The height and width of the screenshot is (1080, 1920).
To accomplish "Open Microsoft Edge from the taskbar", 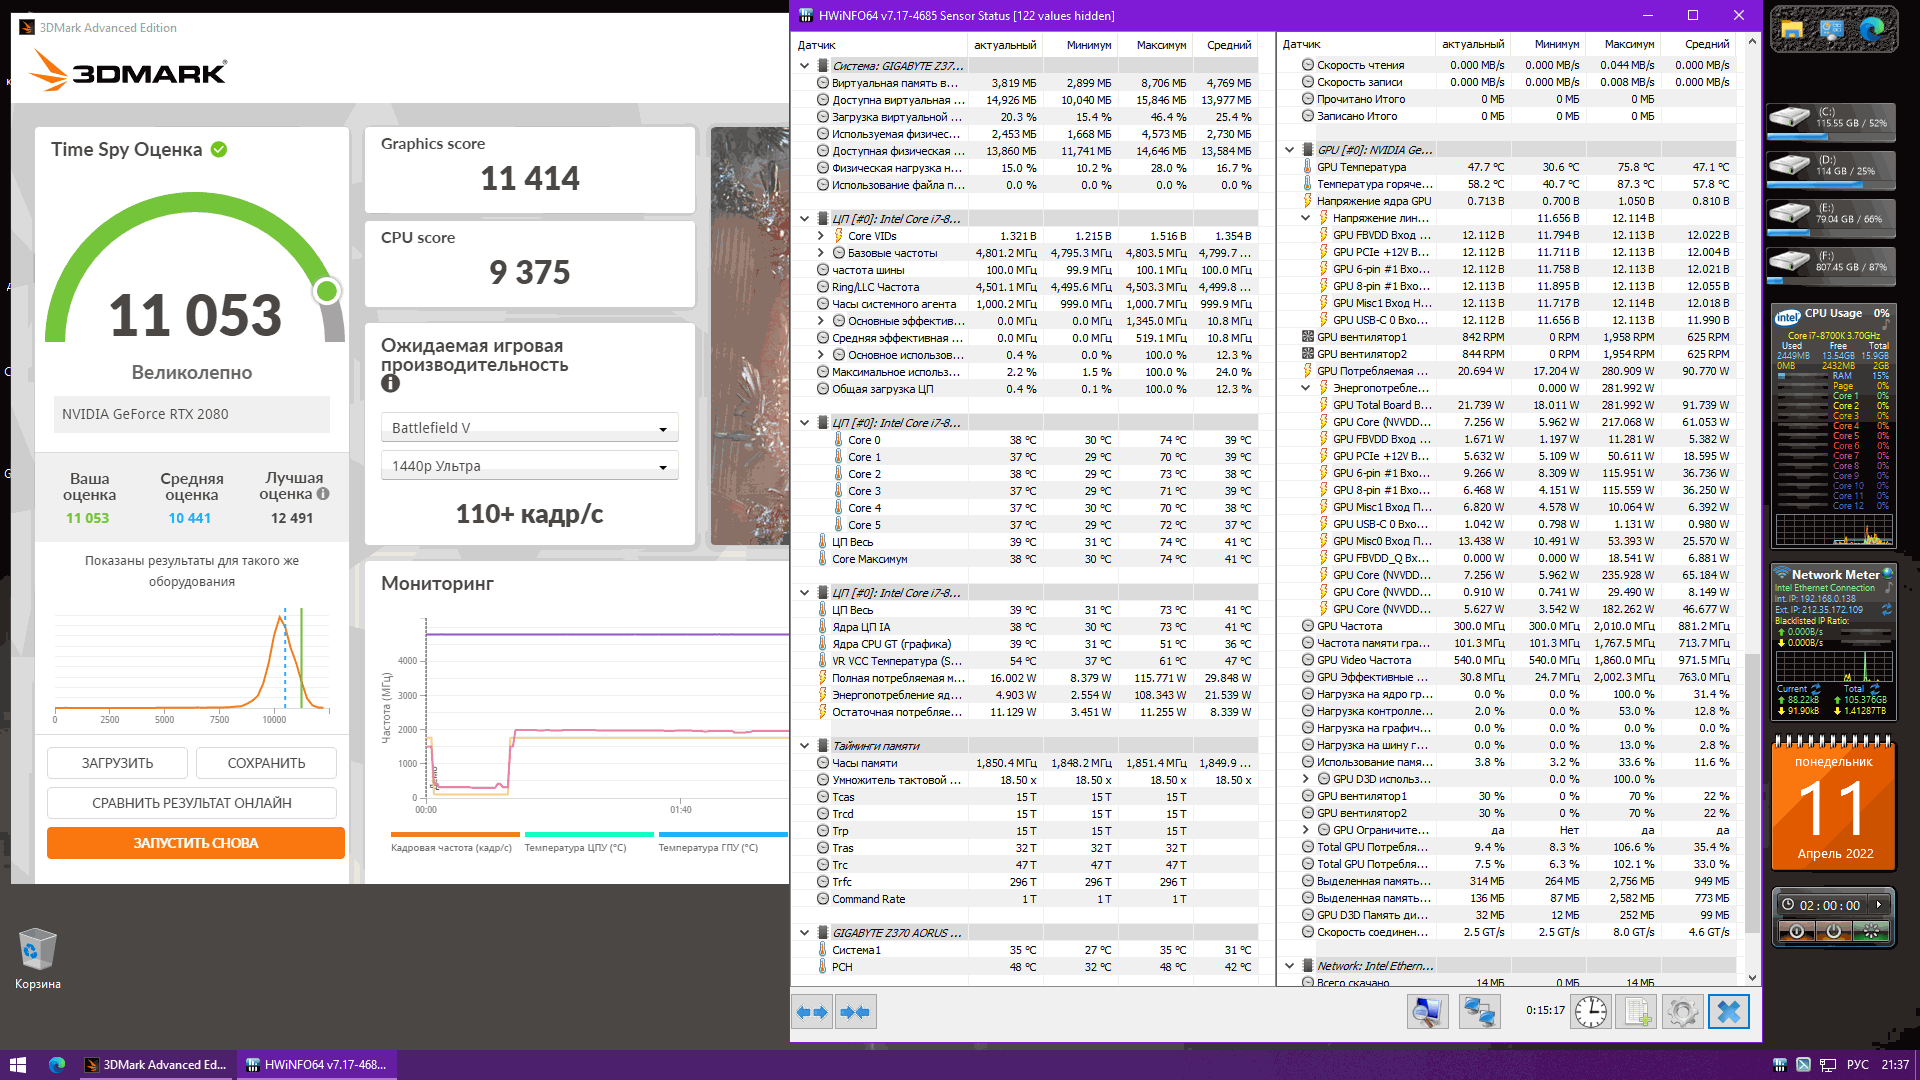I will point(57,1065).
